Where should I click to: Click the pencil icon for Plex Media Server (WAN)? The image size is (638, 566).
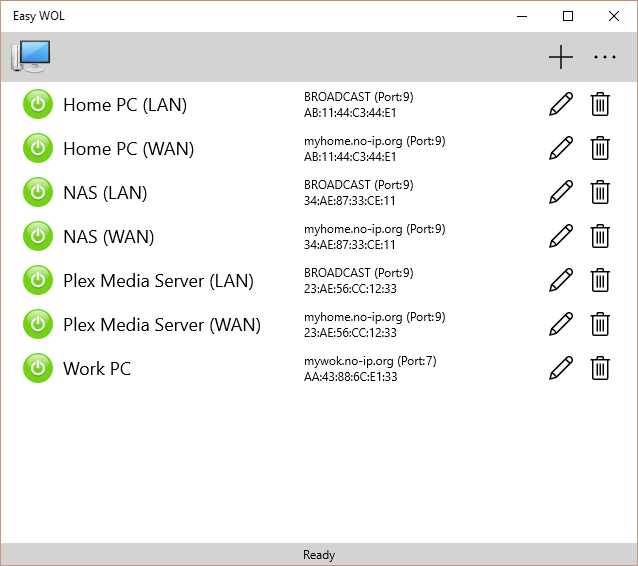[561, 325]
